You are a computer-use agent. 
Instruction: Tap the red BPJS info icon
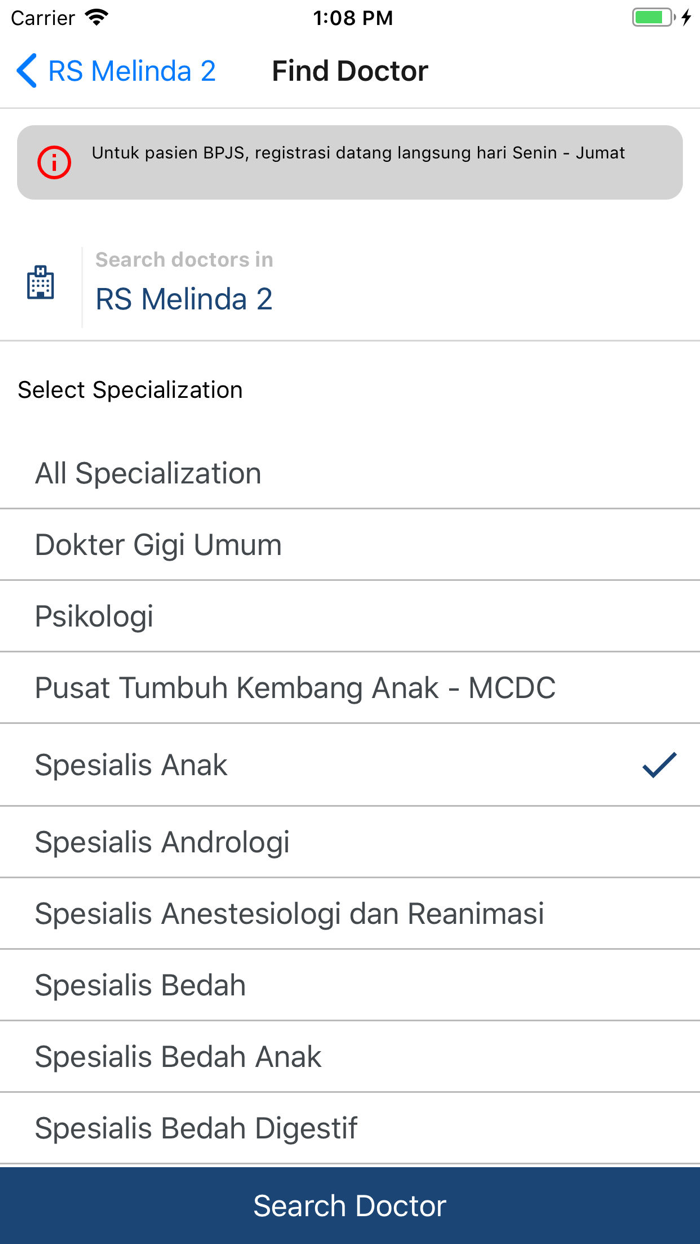pos(53,162)
